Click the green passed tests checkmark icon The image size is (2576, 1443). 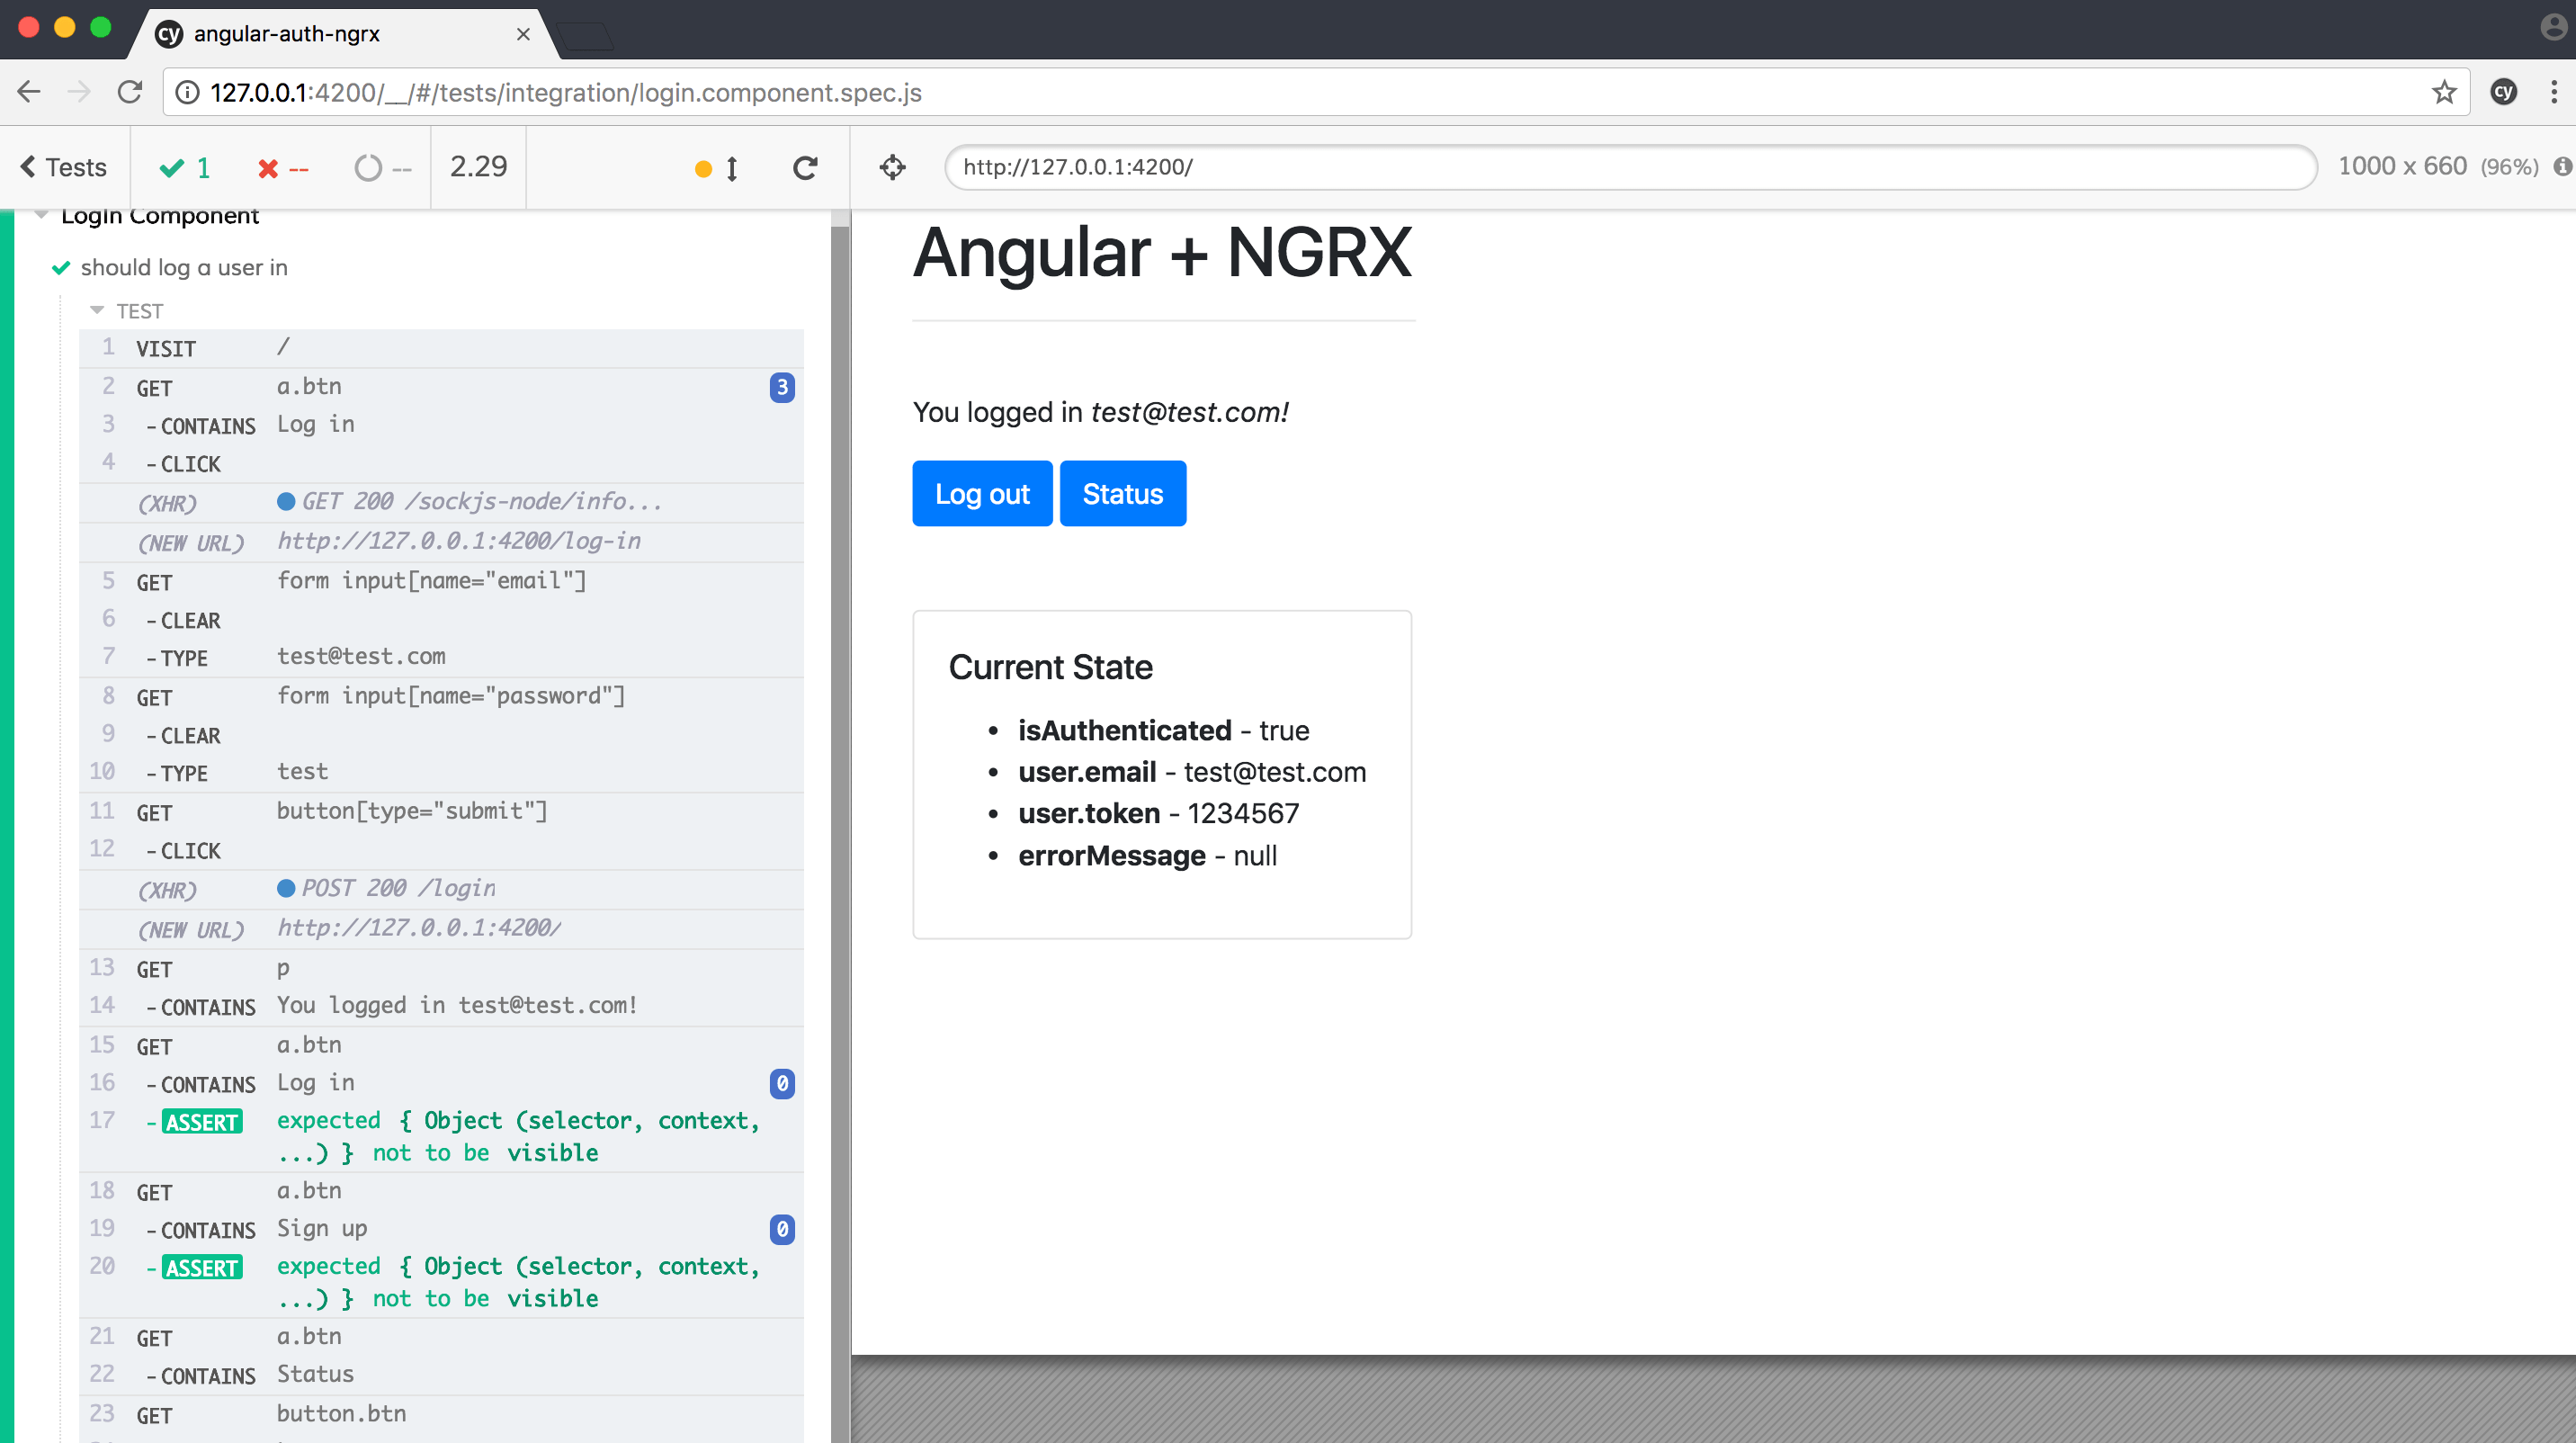click(x=172, y=167)
